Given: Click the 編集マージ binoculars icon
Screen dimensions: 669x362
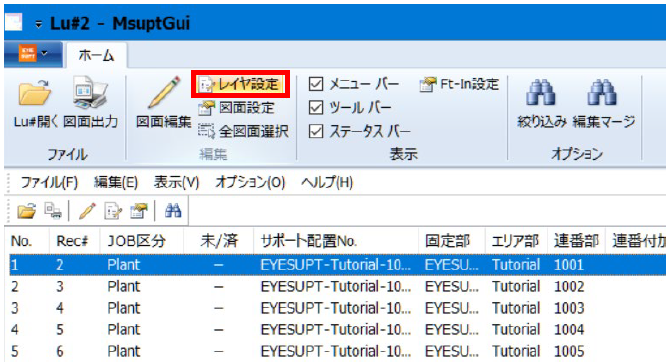Looking at the screenshot, I should coord(602,92).
